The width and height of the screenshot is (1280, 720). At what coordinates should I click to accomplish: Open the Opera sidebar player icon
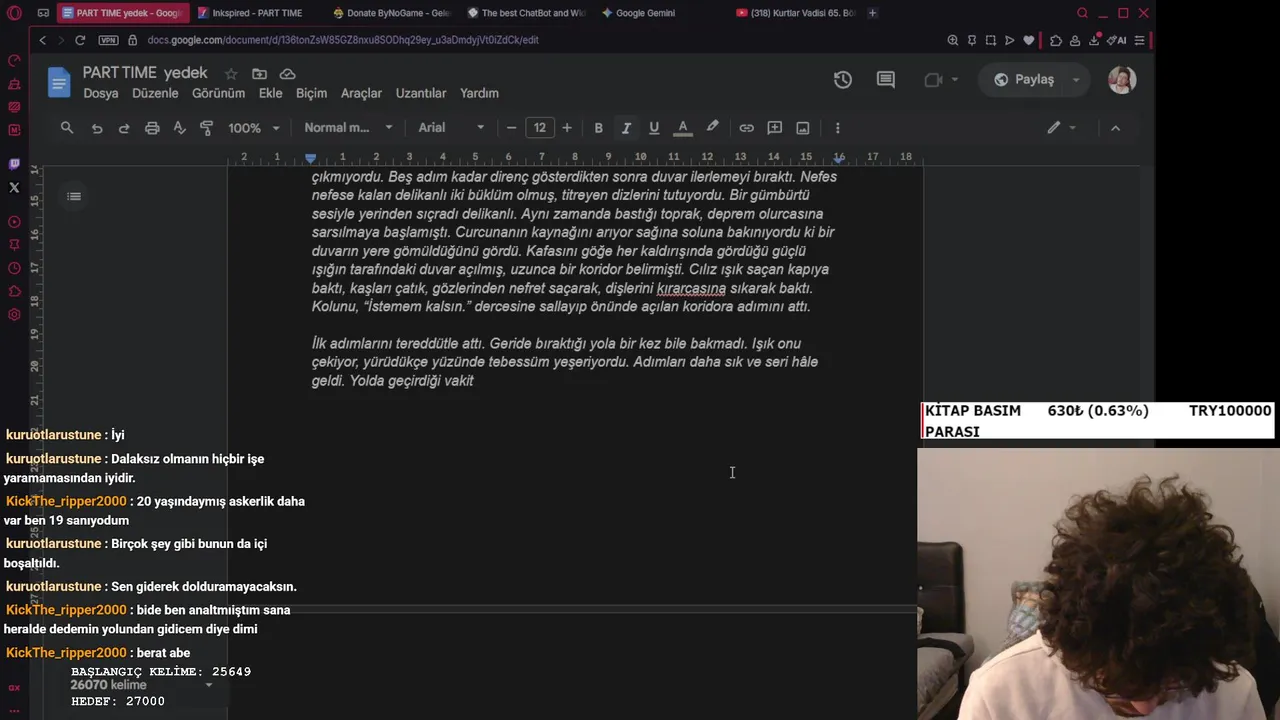[x=14, y=222]
